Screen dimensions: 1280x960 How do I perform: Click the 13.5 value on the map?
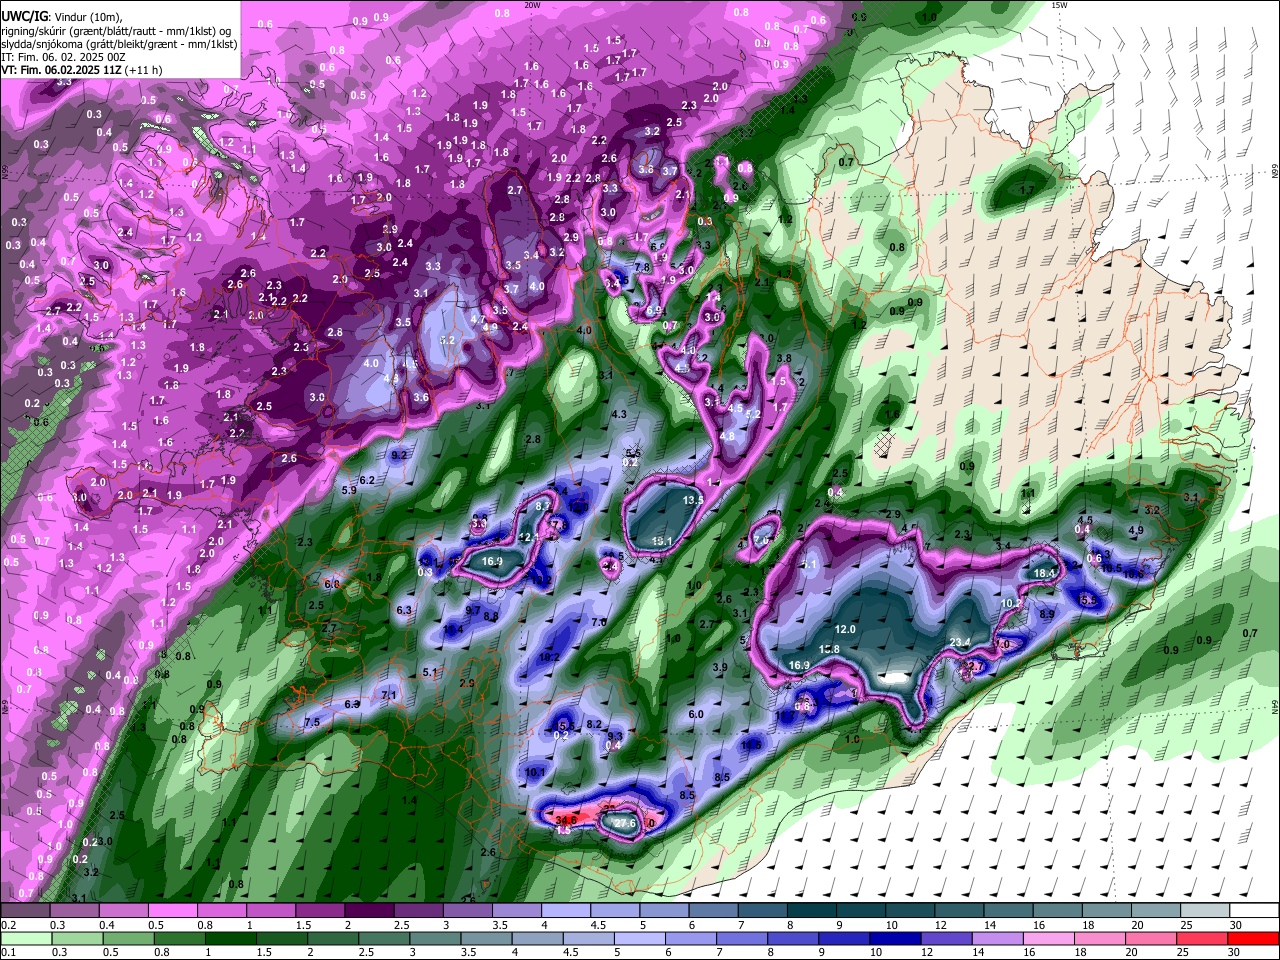pyautogui.click(x=693, y=499)
